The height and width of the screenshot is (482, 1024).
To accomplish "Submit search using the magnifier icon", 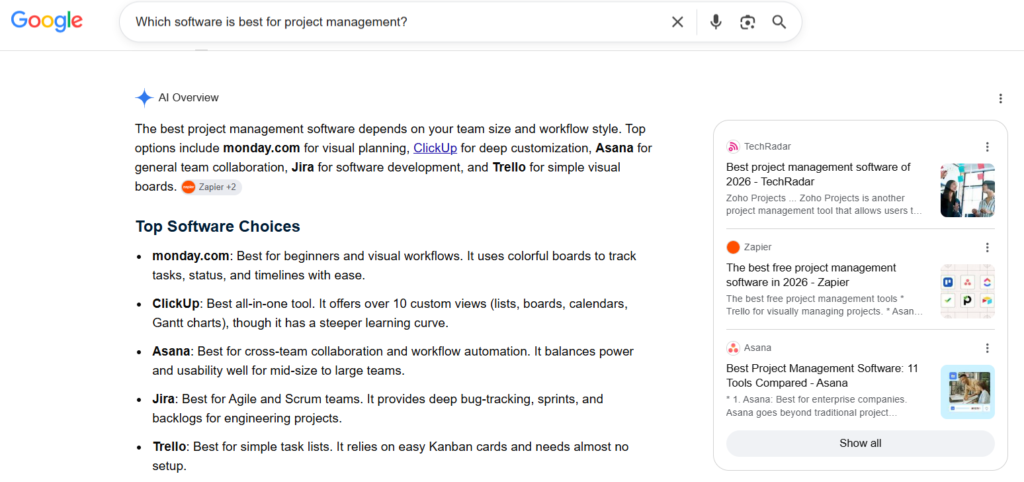I will pos(778,22).
